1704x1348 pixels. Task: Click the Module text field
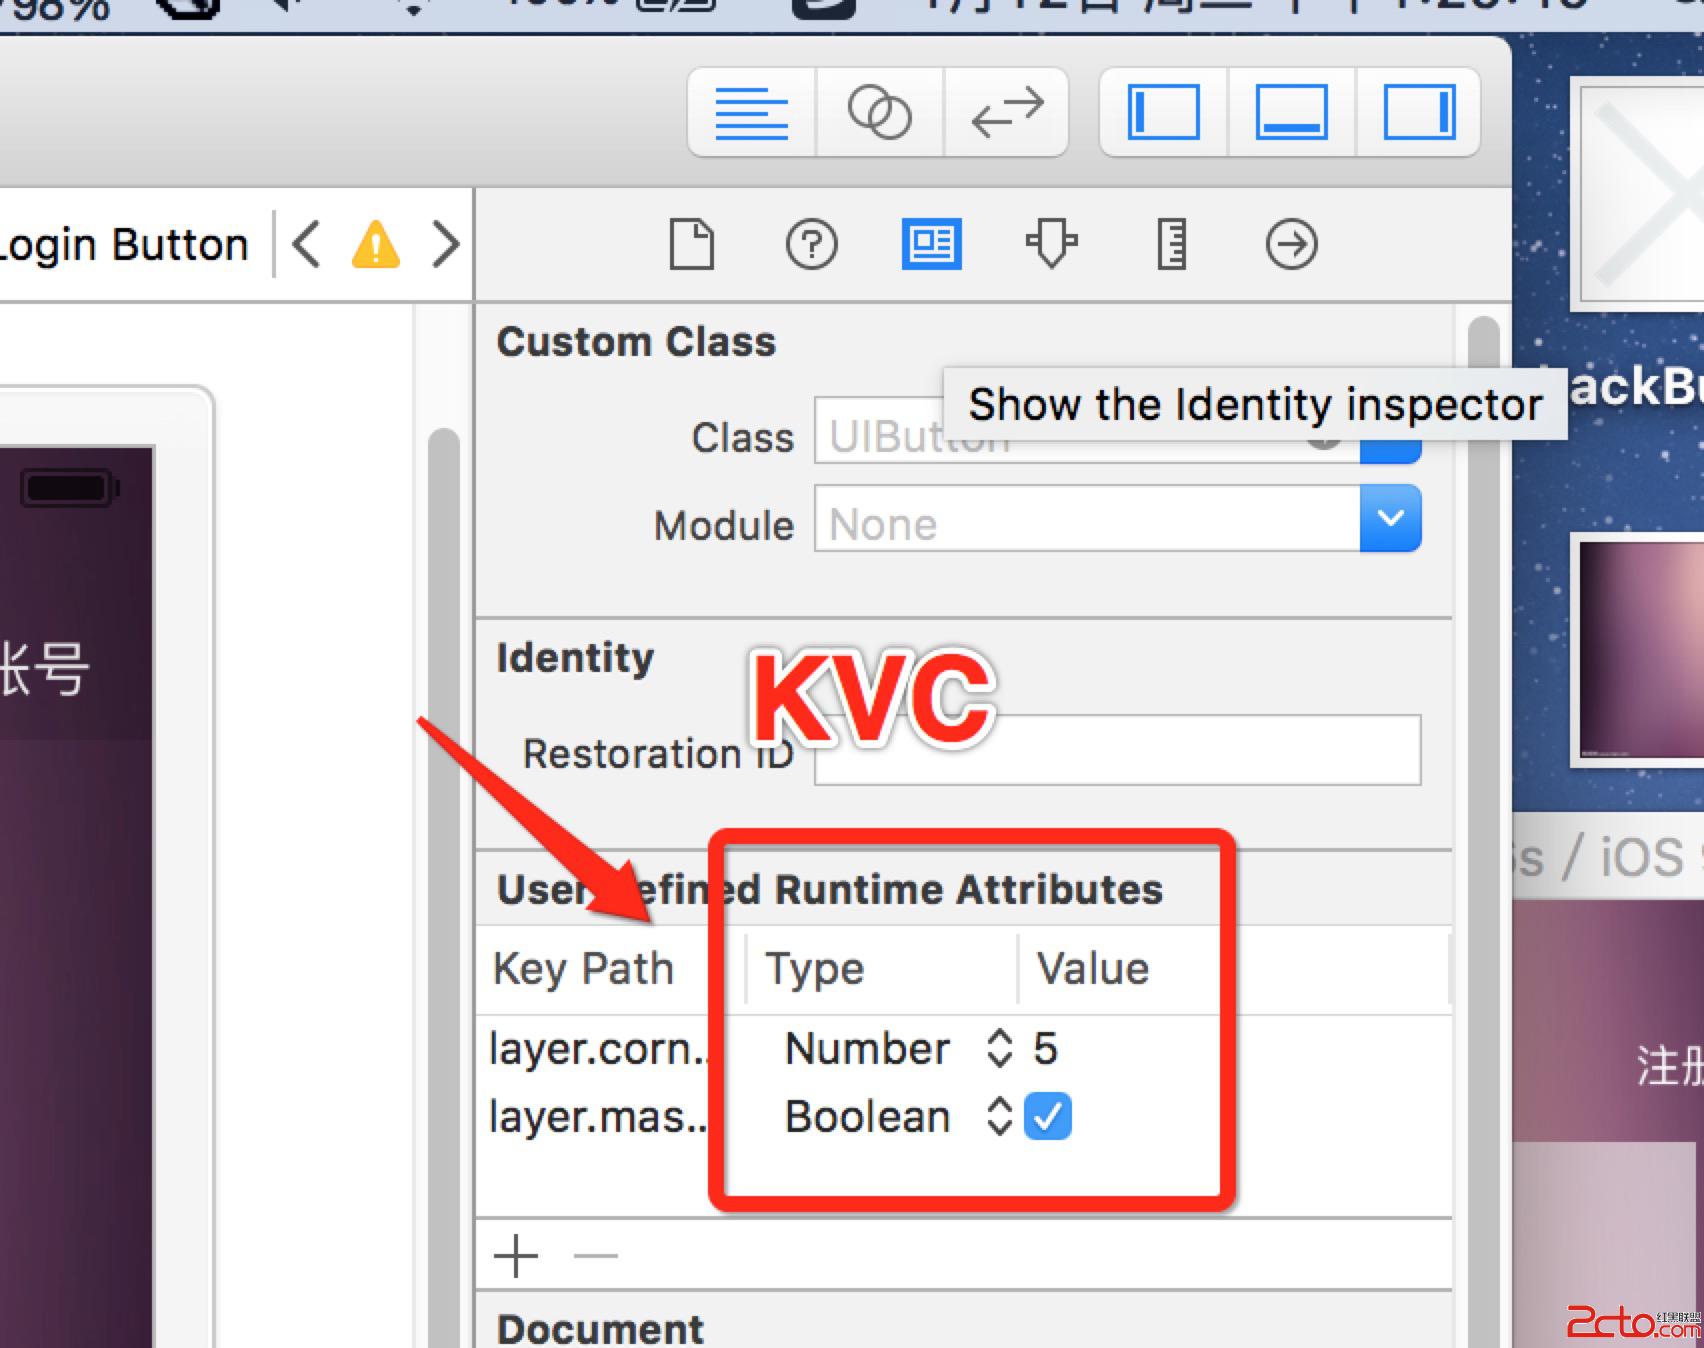click(1087, 518)
